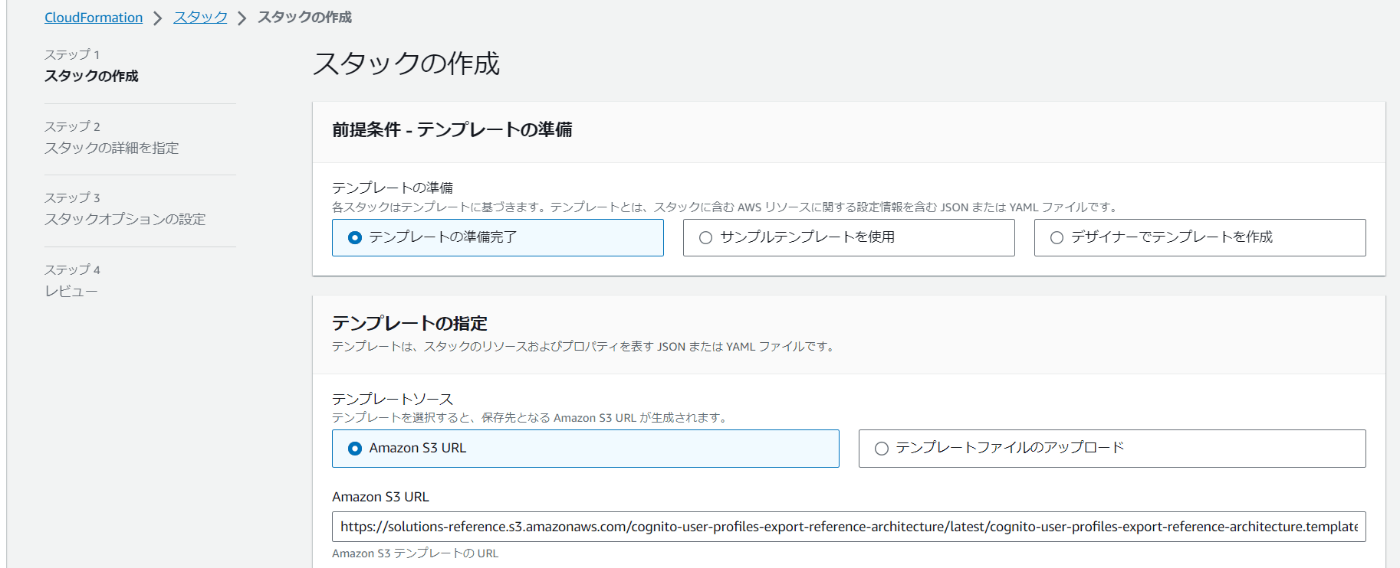
Task: Select the デザイナーでテンプレートを作成 radio option
Action: pyautogui.click(x=1199, y=238)
